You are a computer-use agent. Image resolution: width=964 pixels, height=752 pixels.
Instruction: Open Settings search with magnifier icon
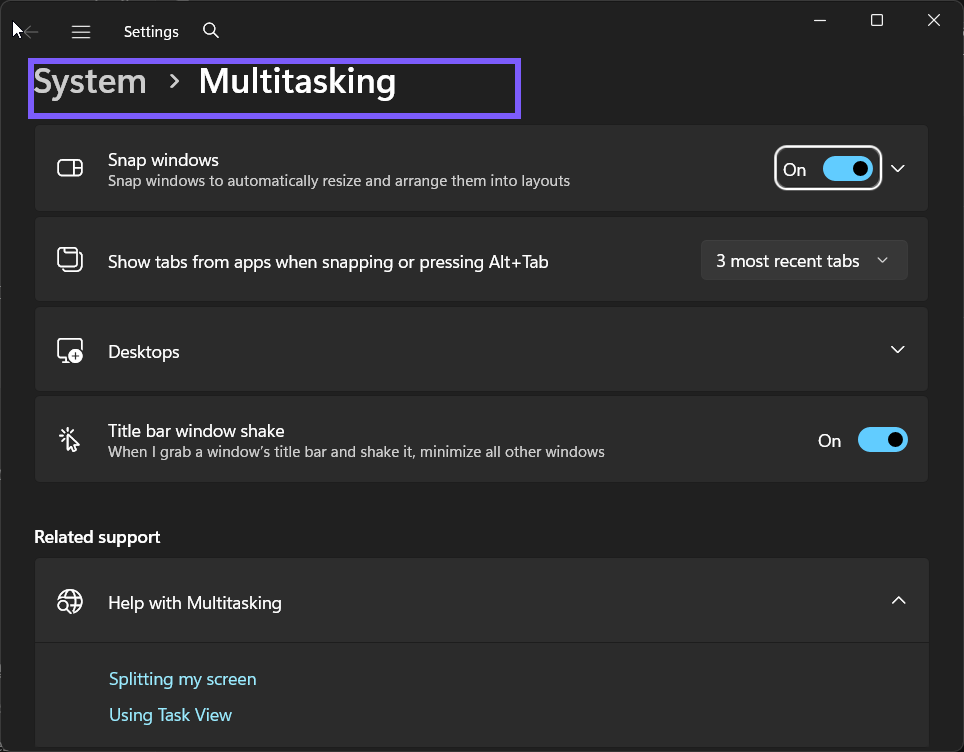[211, 30]
